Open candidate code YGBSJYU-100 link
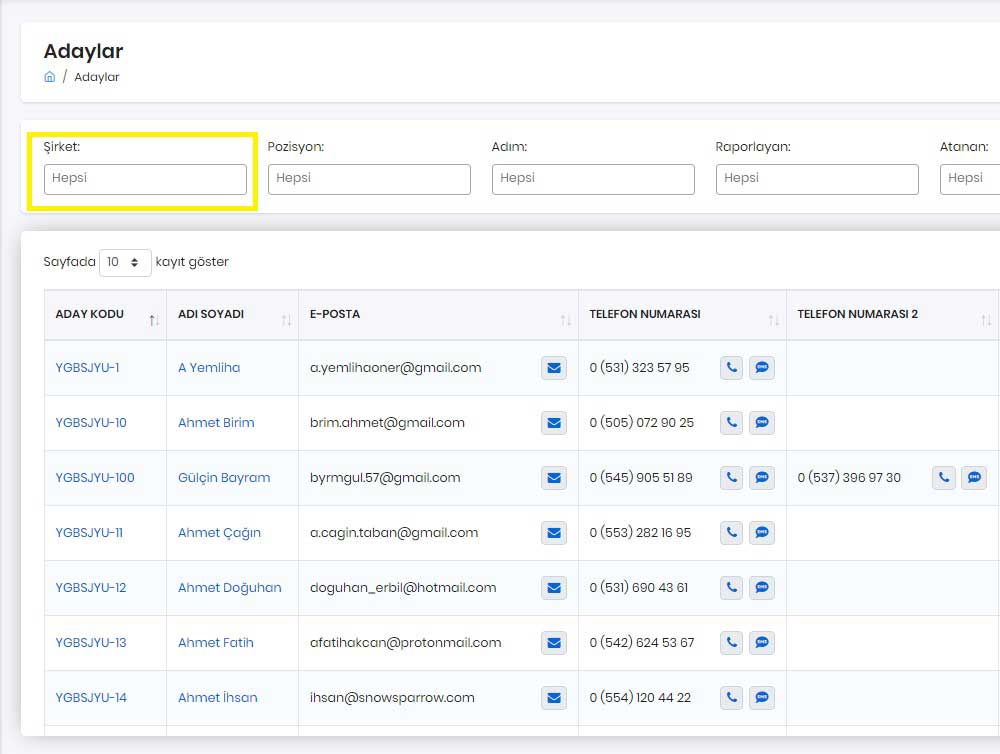Image resolution: width=1000 pixels, height=754 pixels. pyautogui.click(x=95, y=478)
